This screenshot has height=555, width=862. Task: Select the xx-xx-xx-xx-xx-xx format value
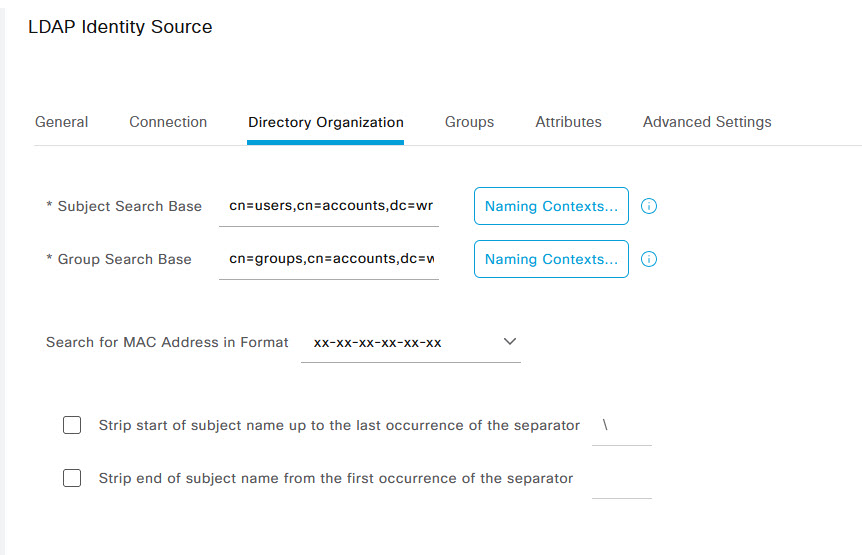coord(377,343)
